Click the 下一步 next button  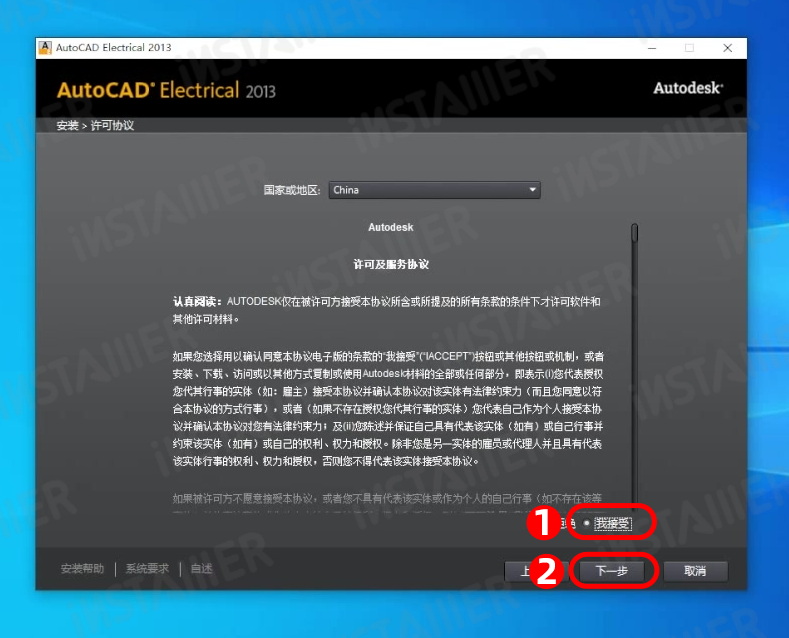(611, 571)
